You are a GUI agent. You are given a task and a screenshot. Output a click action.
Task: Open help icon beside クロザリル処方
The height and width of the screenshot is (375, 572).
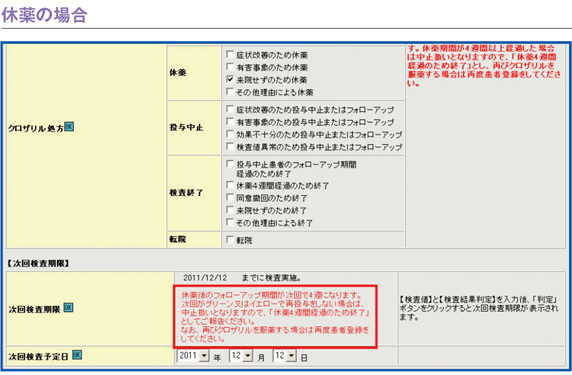pos(69,127)
